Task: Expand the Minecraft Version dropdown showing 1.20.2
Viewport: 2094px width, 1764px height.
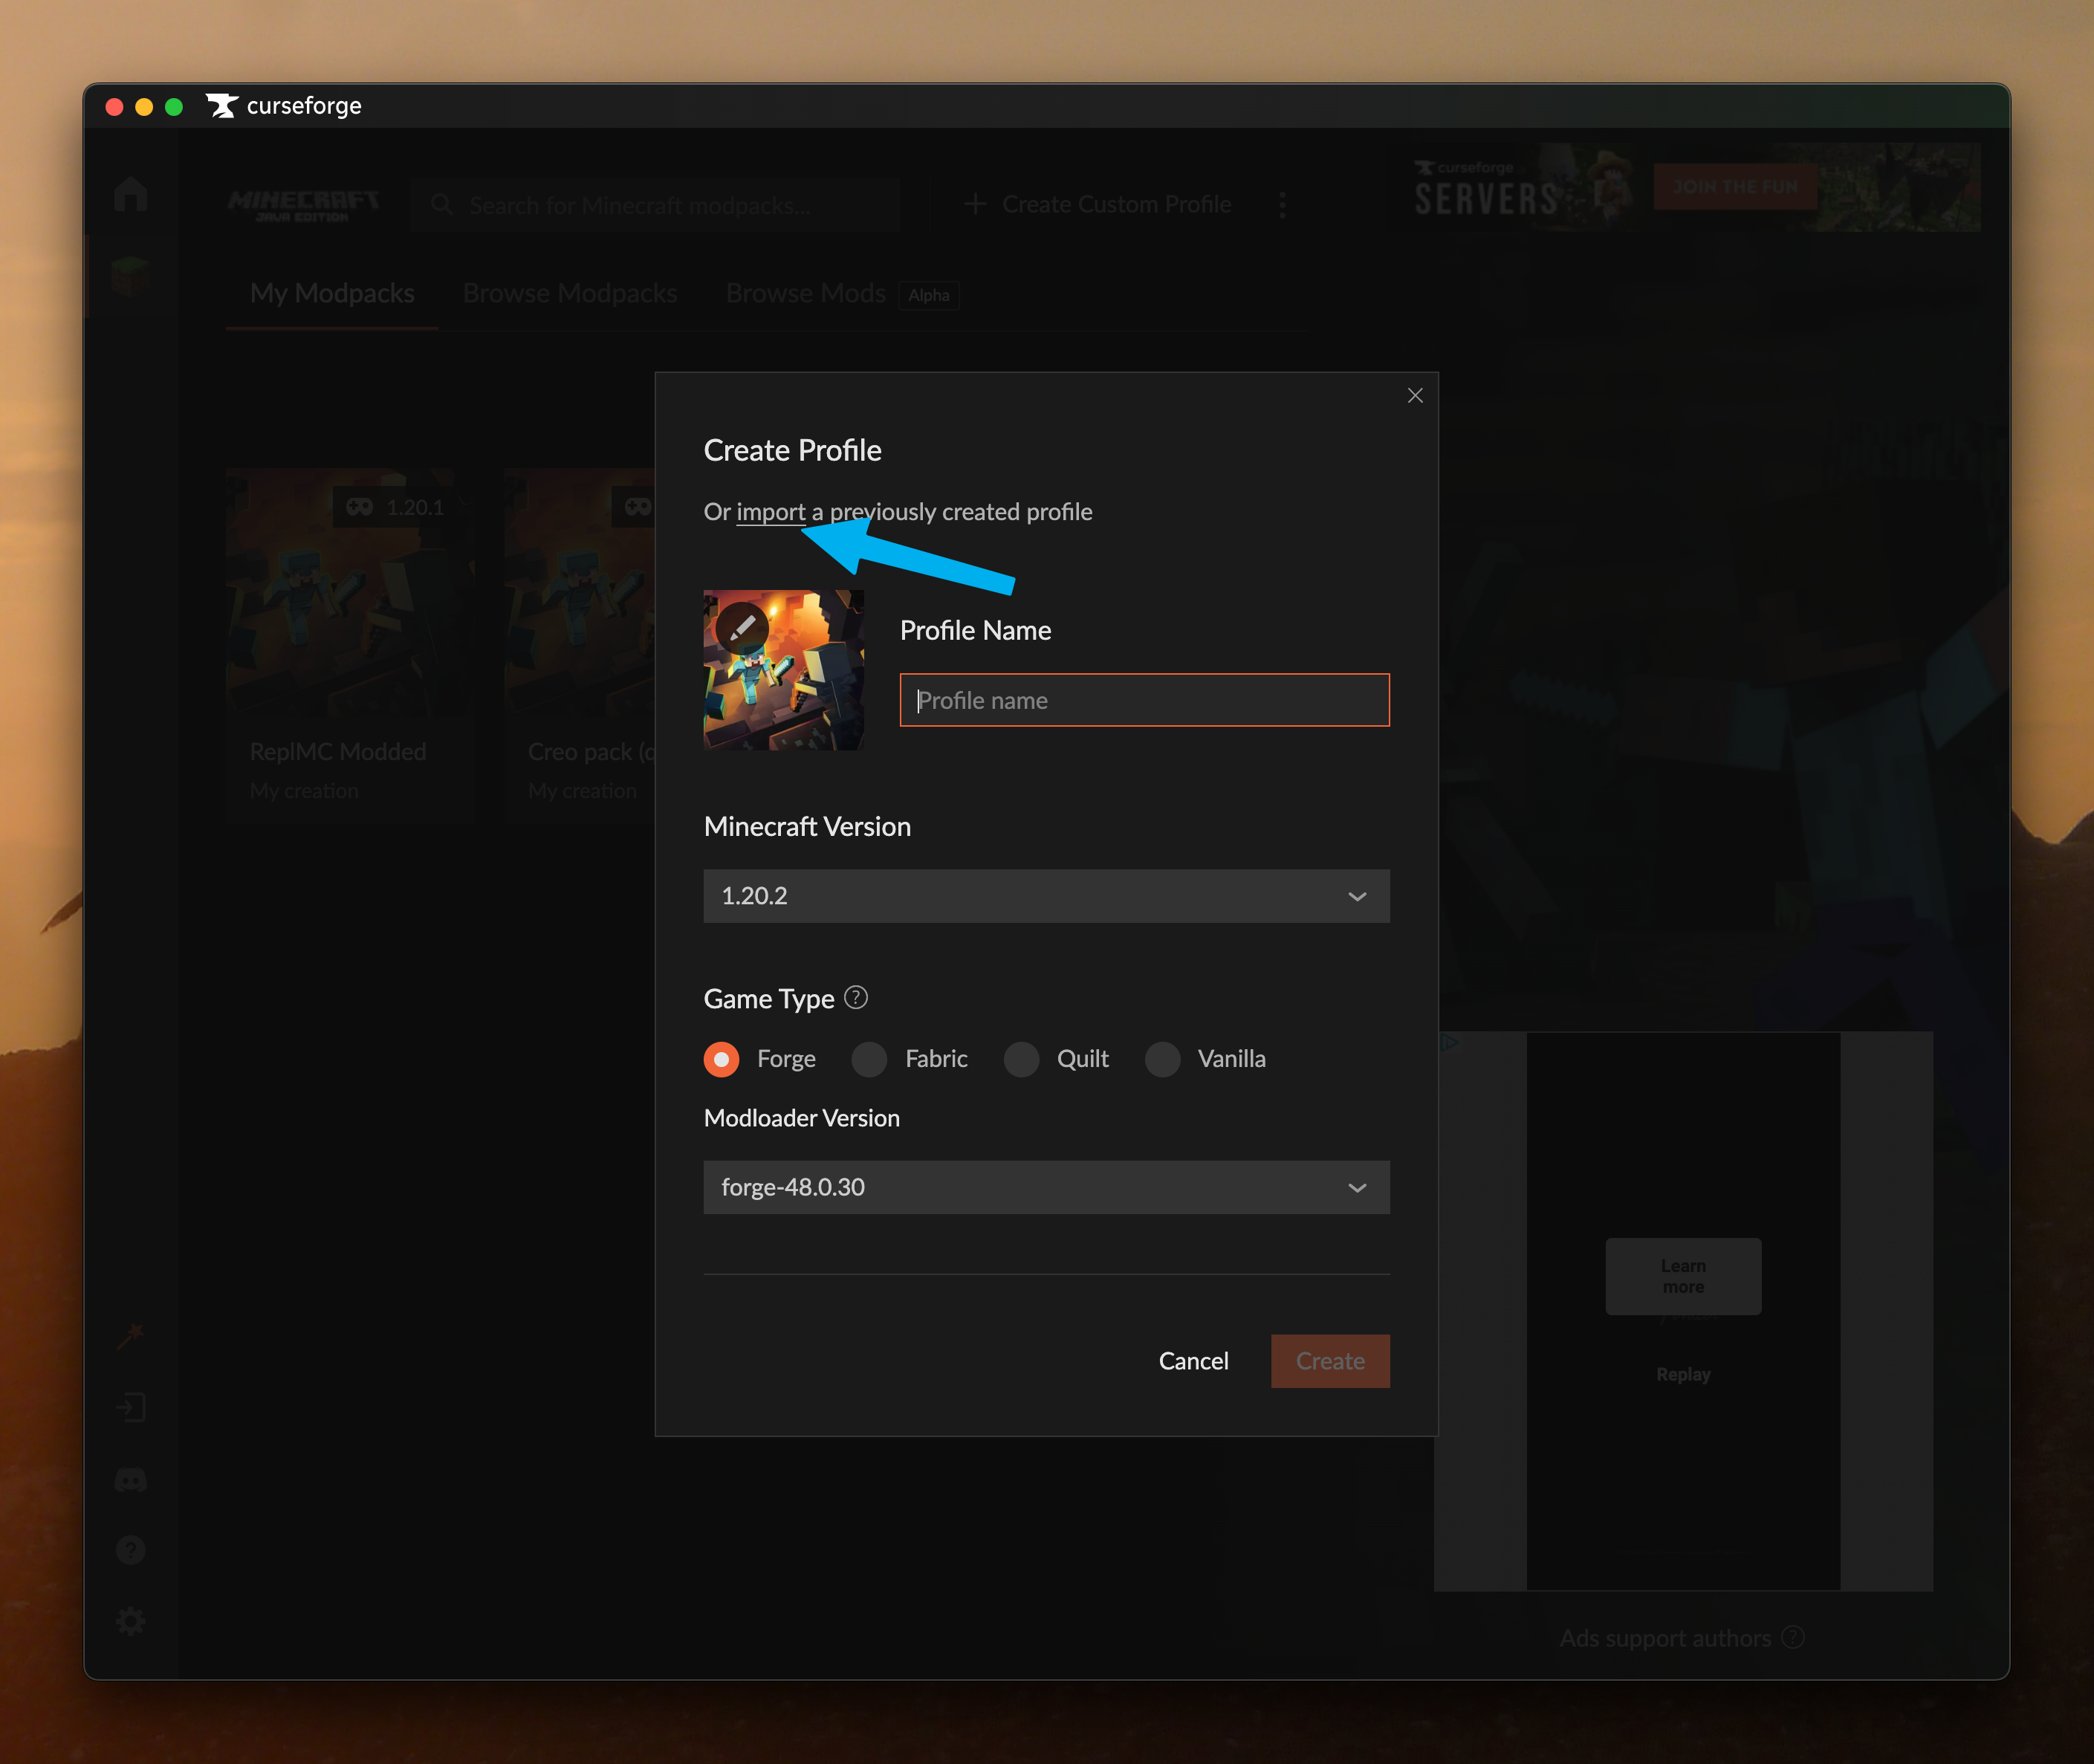Action: click(1046, 896)
